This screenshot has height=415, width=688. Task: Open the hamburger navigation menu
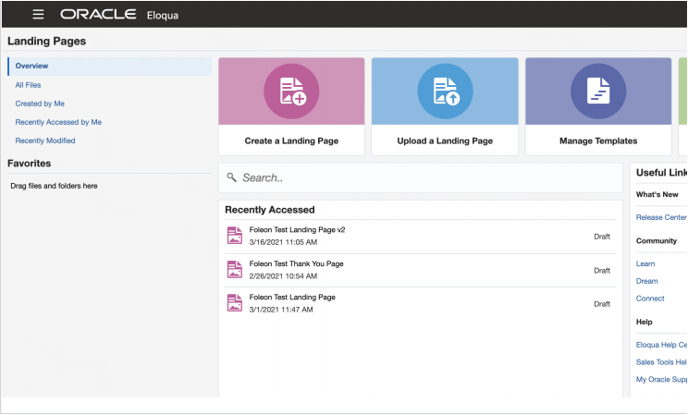38,14
